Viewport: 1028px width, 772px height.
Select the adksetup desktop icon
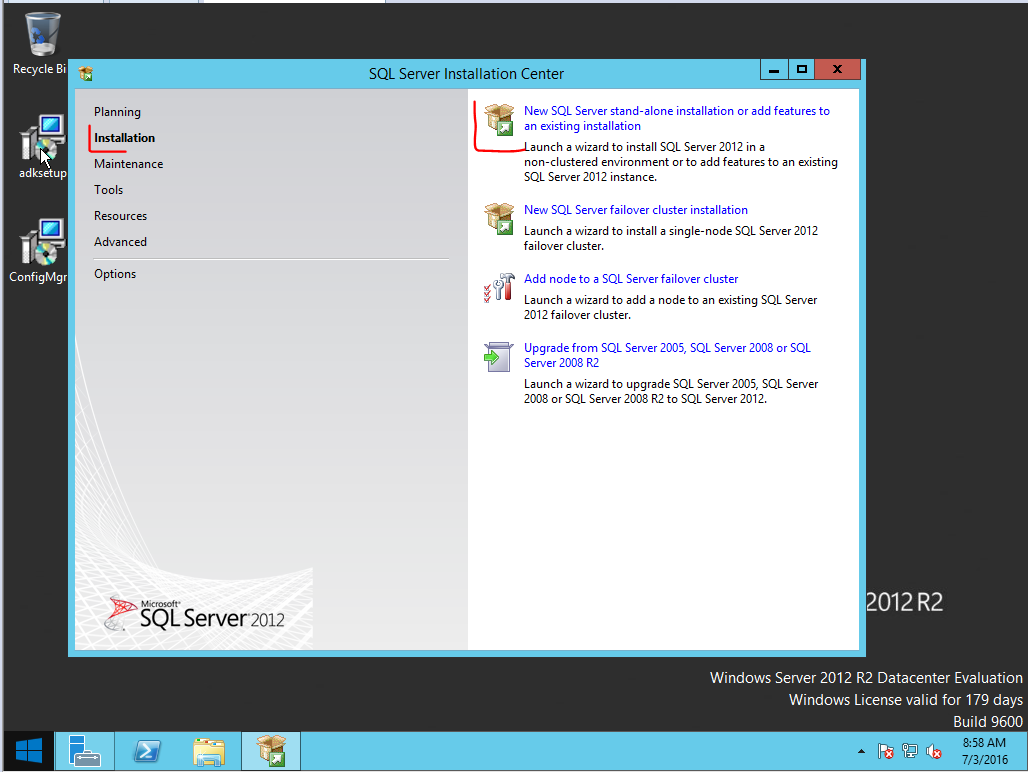[43, 147]
